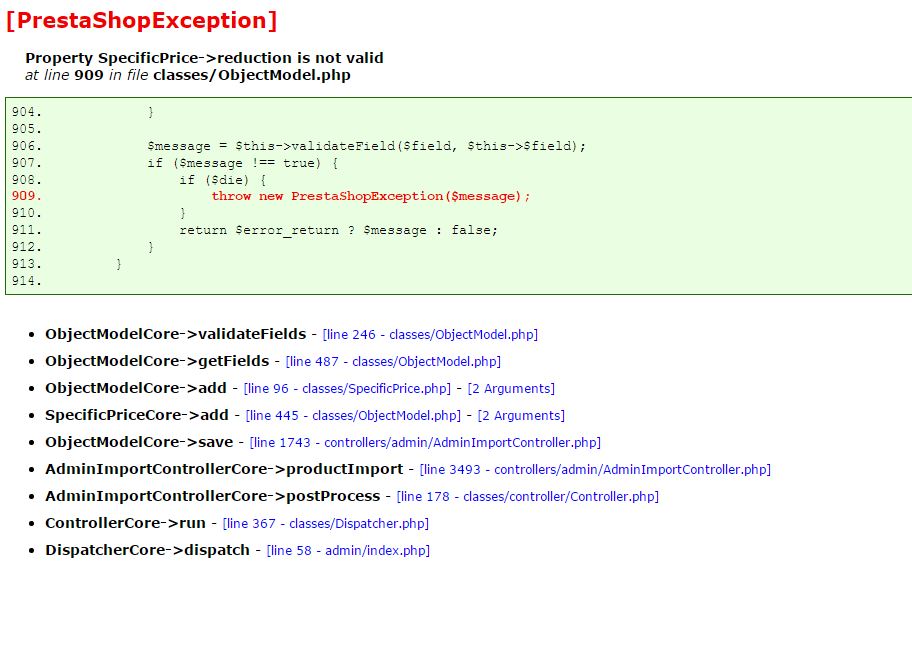This screenshot has height=655, width=912.
Task: Click highlighted code line 909 throw statement
Action: (x=370, y=196)
